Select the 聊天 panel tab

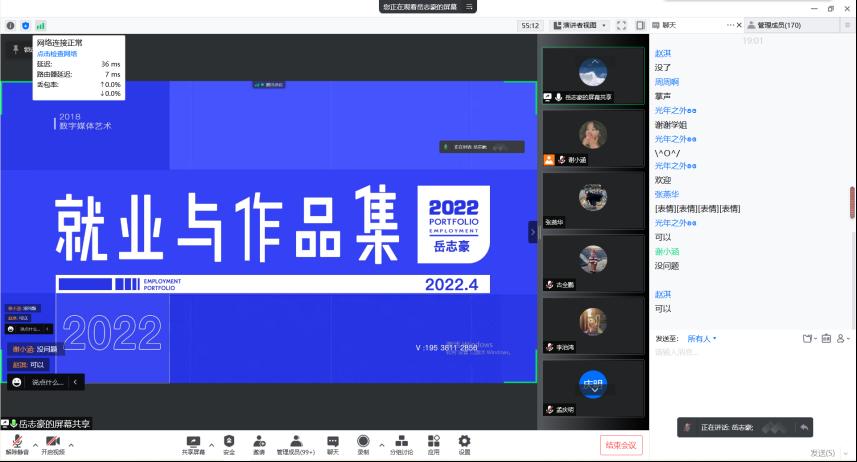point(669,25)
